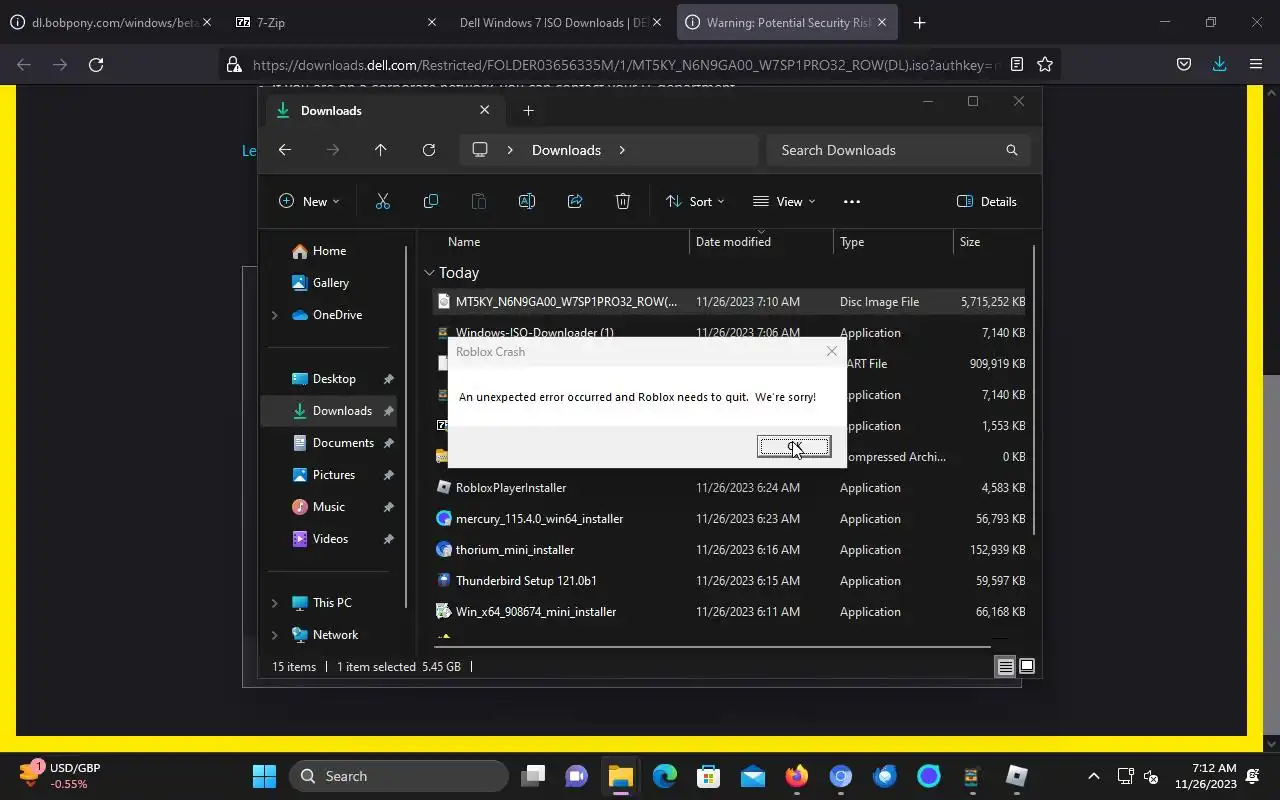
Task: Open the Sort dropdown menu
Action: 695,201
